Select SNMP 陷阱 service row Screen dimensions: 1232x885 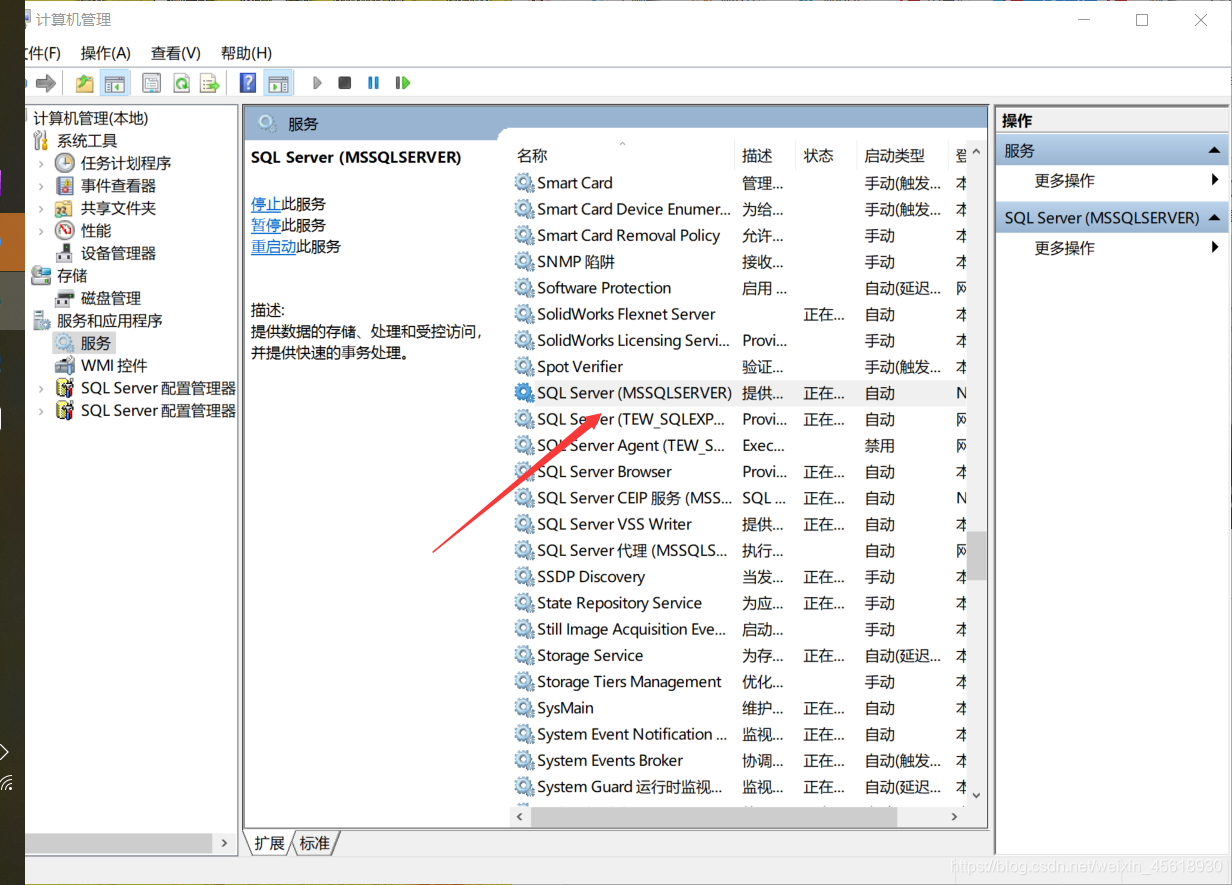point(738,262)
